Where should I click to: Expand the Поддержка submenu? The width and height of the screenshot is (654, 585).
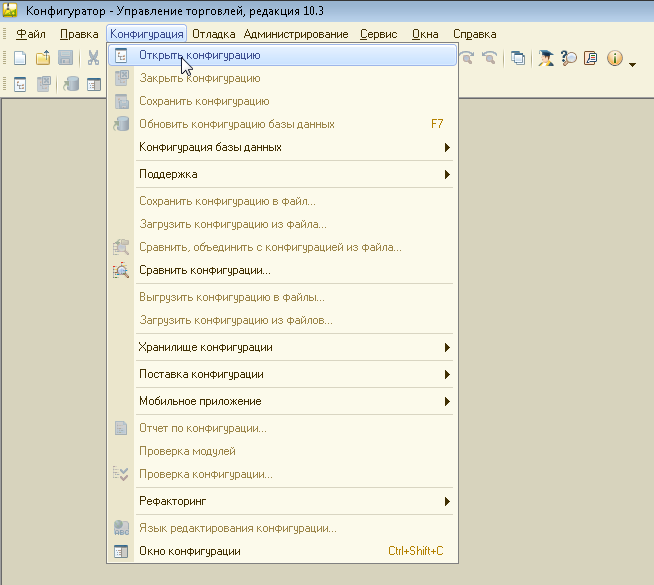coord(282,174)
